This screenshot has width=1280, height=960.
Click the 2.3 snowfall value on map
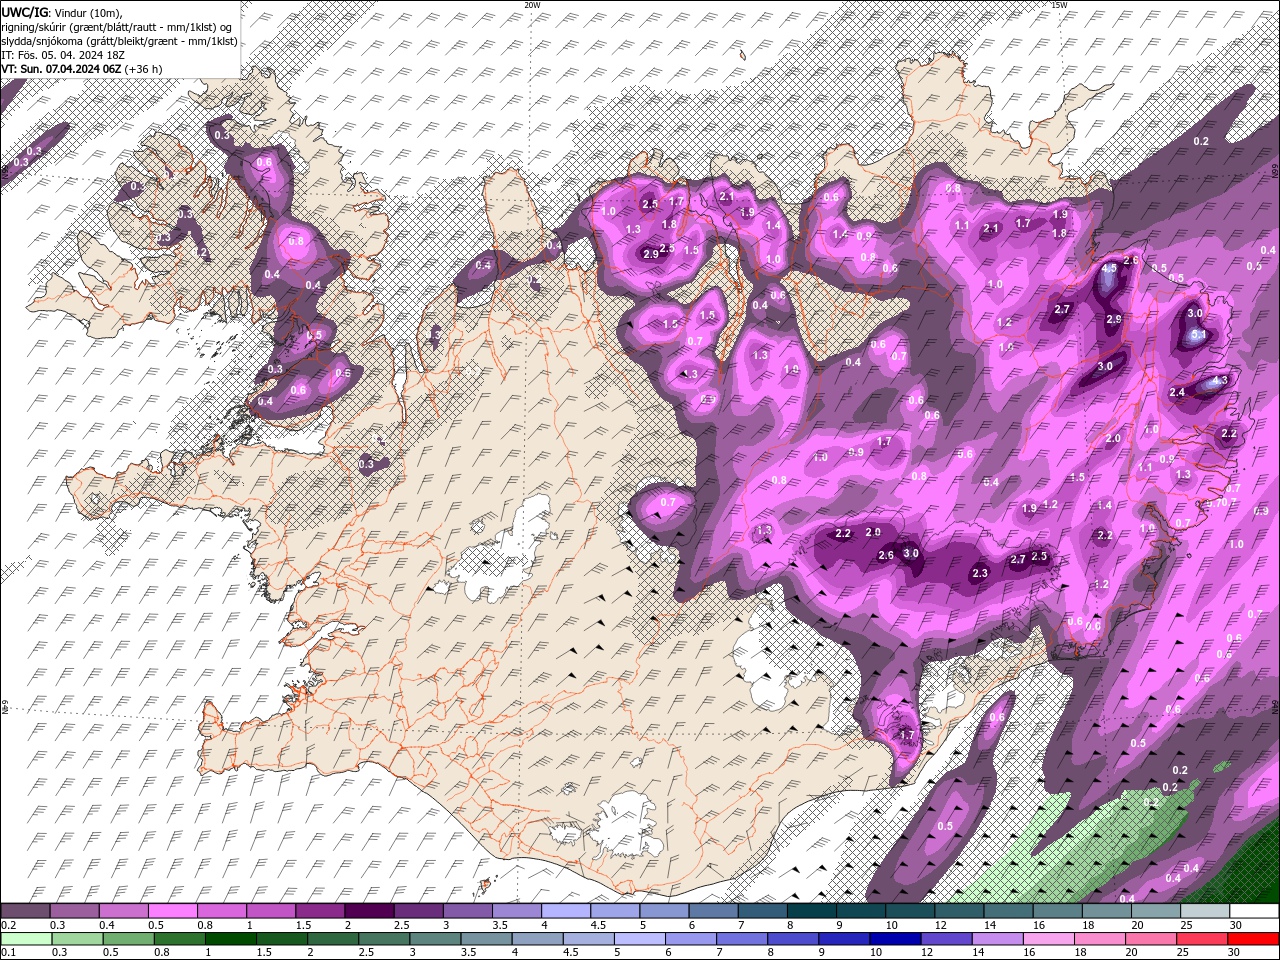980,573
